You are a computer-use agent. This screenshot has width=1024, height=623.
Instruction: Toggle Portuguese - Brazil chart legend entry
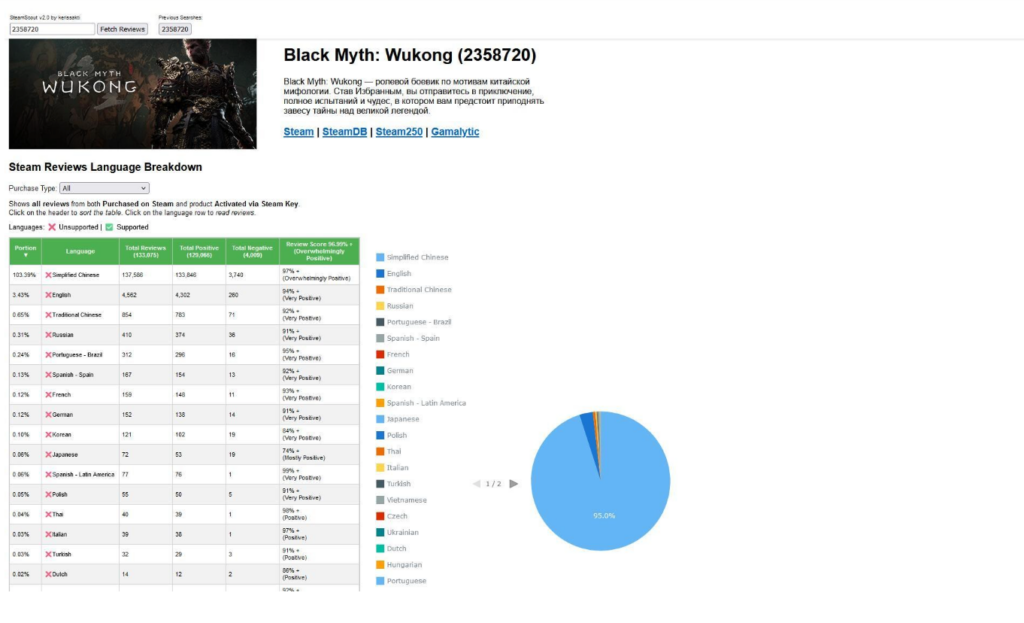414,322
